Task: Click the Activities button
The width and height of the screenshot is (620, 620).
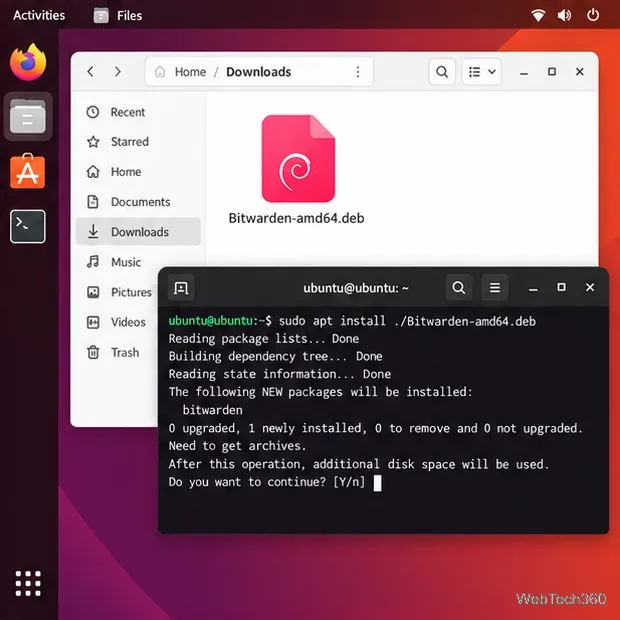Action: tap(39, 15)
